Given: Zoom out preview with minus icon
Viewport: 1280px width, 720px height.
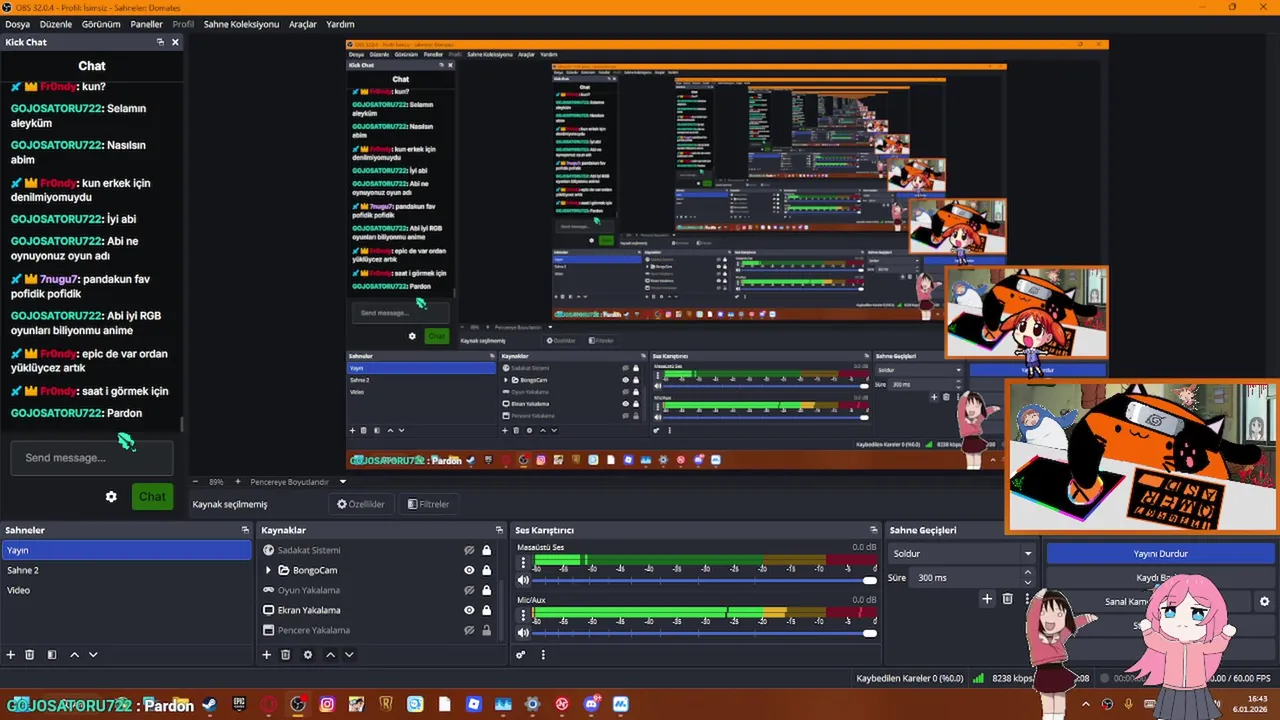Looking at the screenshot, I should coord(195,482).
